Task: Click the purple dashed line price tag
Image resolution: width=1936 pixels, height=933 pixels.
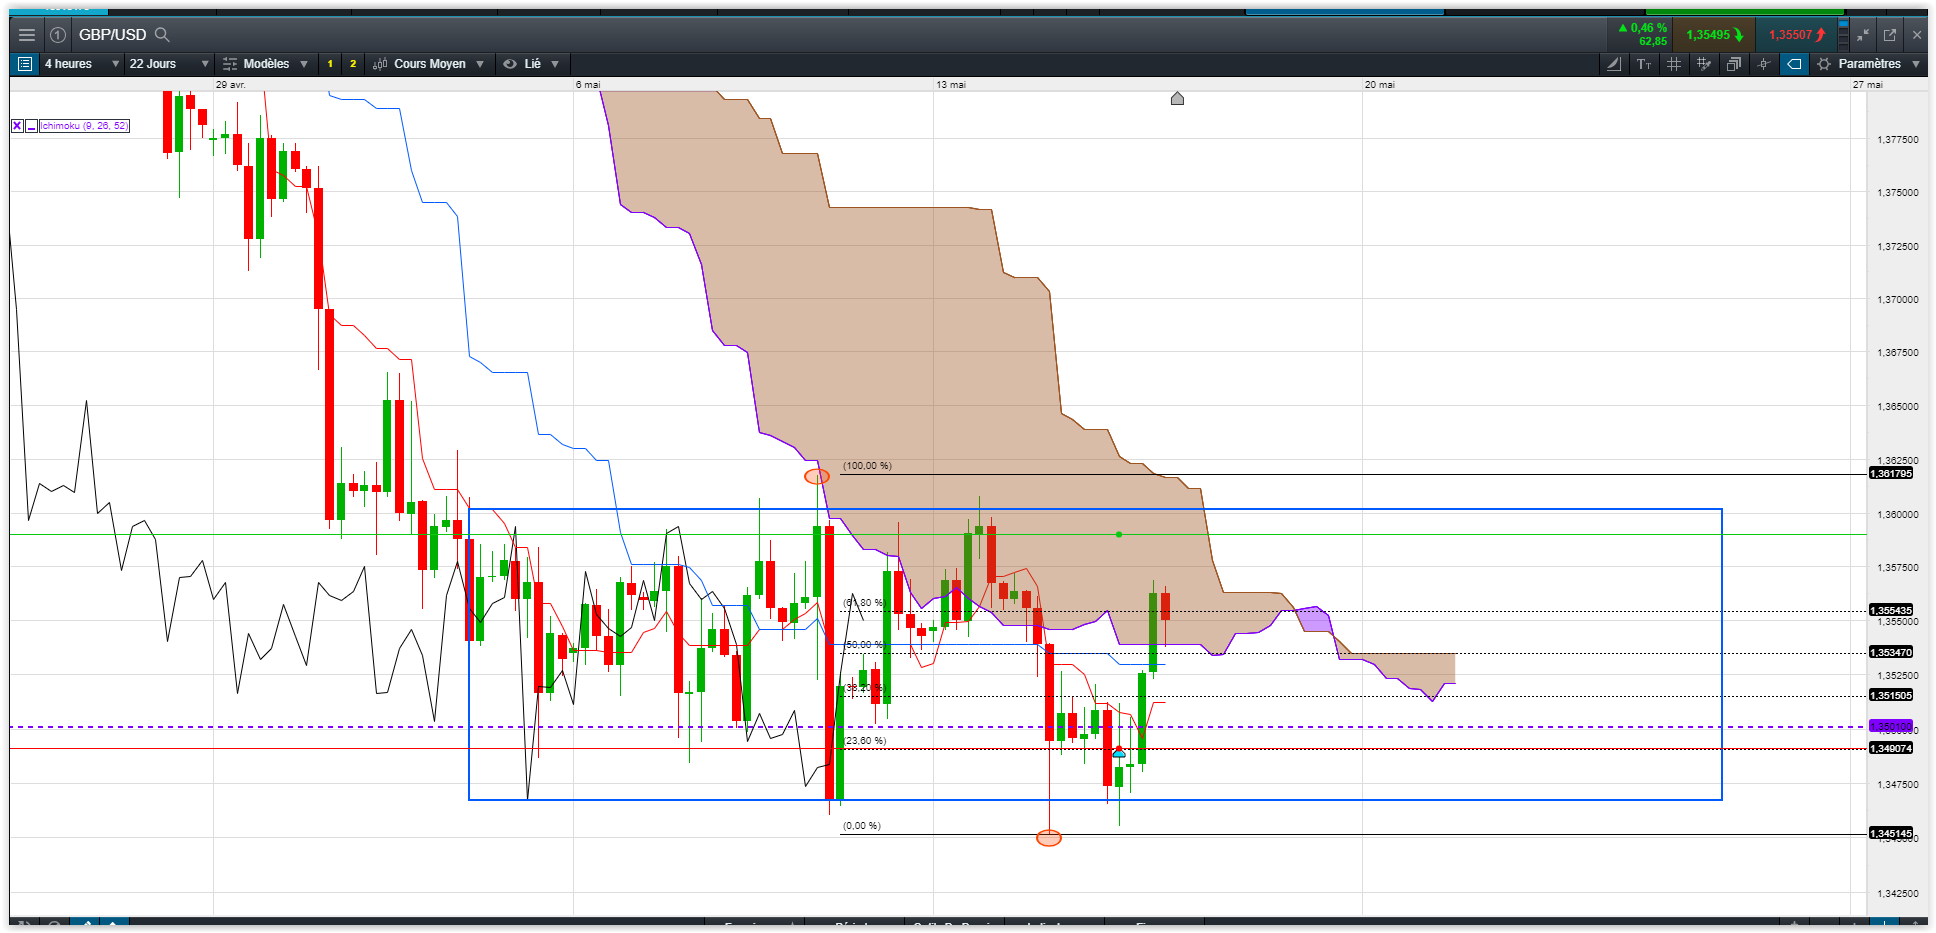Action: click(1890, 726)
